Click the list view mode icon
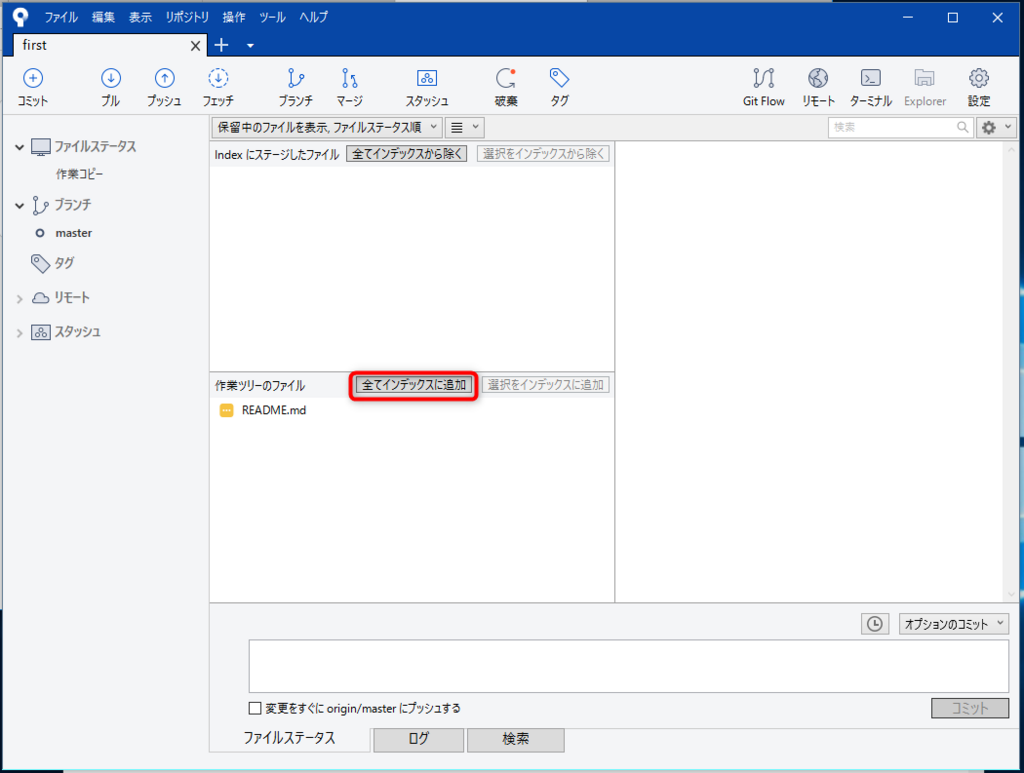Viewport: 1024px width, 773px height. (x=457, y=128)
